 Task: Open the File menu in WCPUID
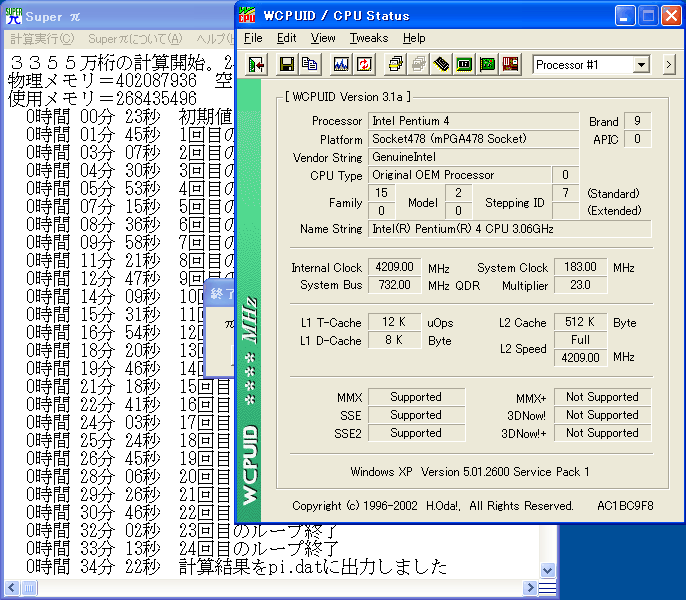tap(253, 38)
